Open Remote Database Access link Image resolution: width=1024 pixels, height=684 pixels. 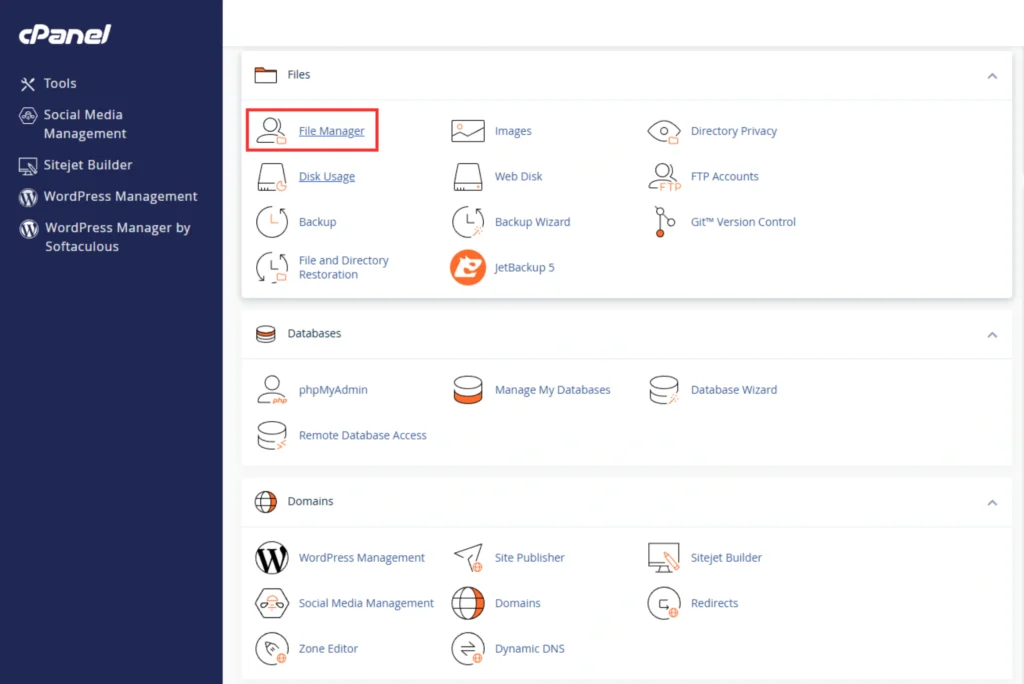[x=362, y=435]
